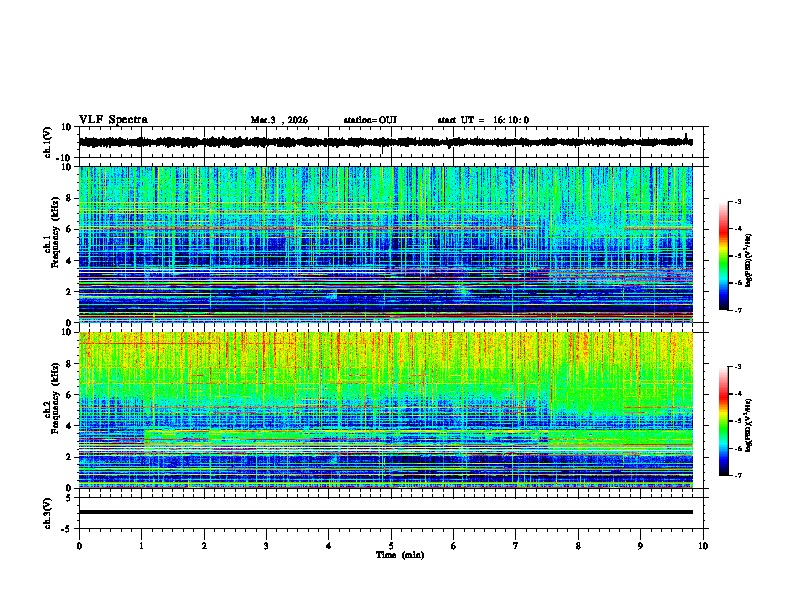Click the "VLF Spectra" plot title
The height and width of the screenshot is (612, 792).
coord(113,120)
